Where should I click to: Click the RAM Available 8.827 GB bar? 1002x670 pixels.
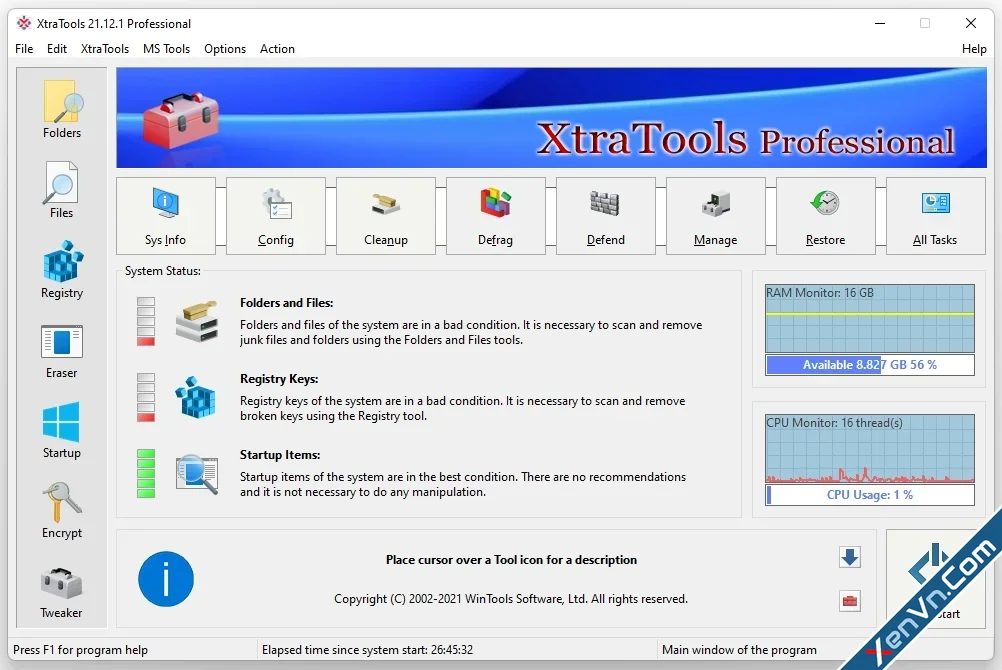pyautogui.click(x=870, y=365)
